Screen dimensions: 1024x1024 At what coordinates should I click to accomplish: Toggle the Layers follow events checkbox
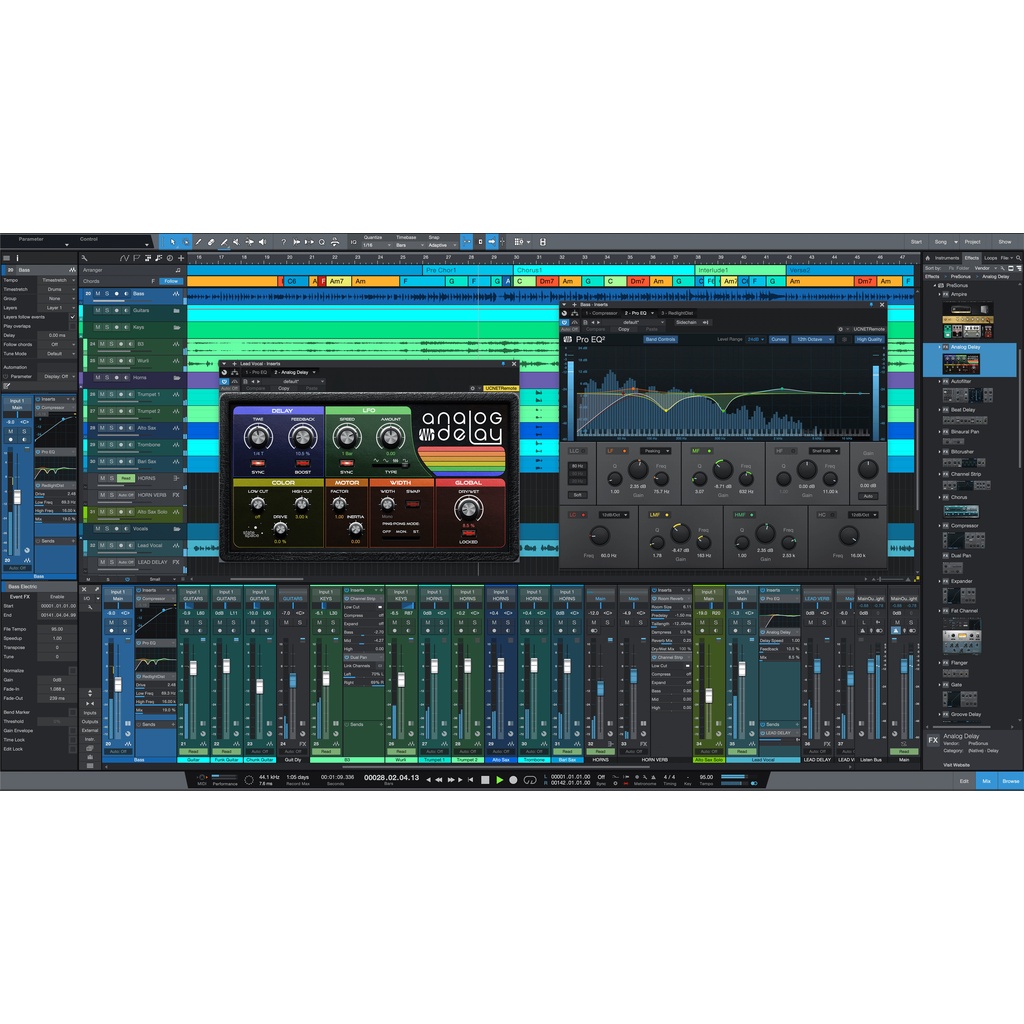pos(72,317)
